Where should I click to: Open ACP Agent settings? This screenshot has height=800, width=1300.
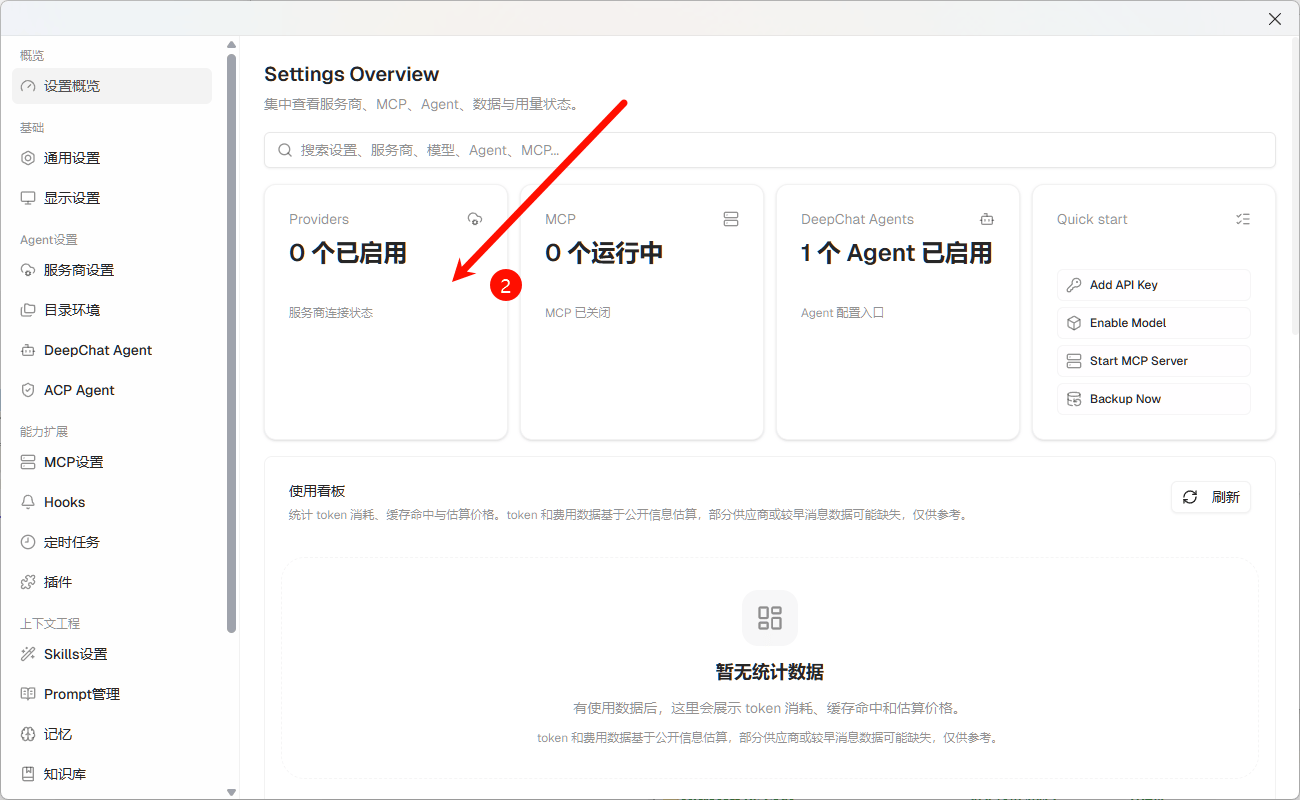pyautogui.click(x=112, y=390)
